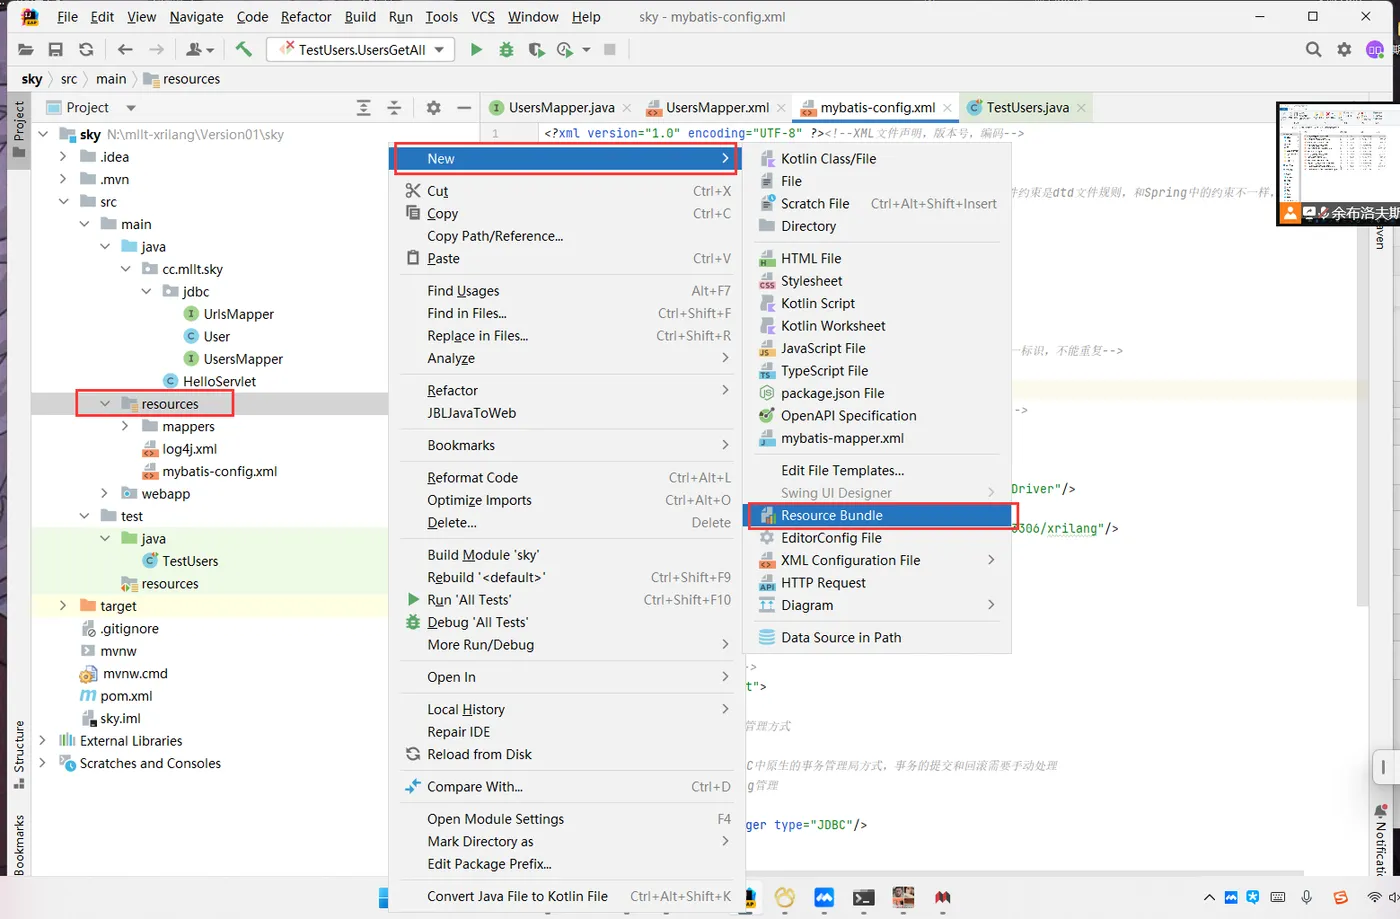Open IDE settings gear in main toolbar
The height and width of the screenshot is (919, 1400).
click(x=1344, y=49)
